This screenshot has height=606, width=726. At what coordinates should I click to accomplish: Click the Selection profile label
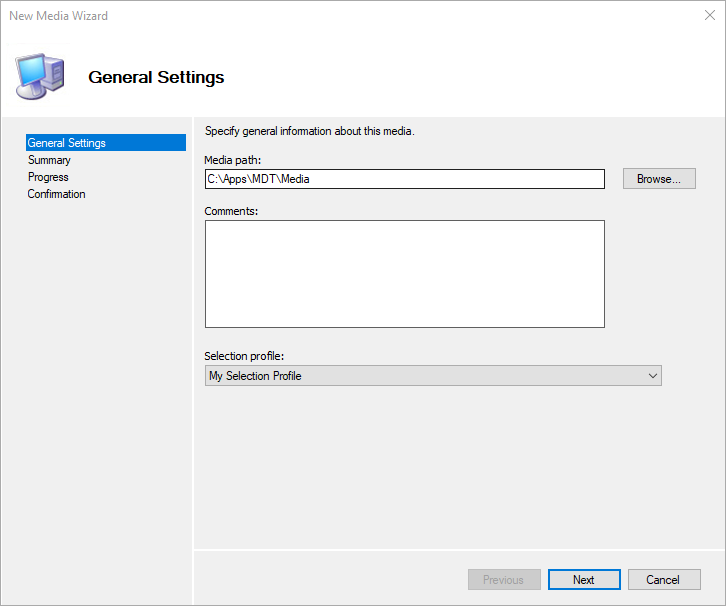coord(244,356)
